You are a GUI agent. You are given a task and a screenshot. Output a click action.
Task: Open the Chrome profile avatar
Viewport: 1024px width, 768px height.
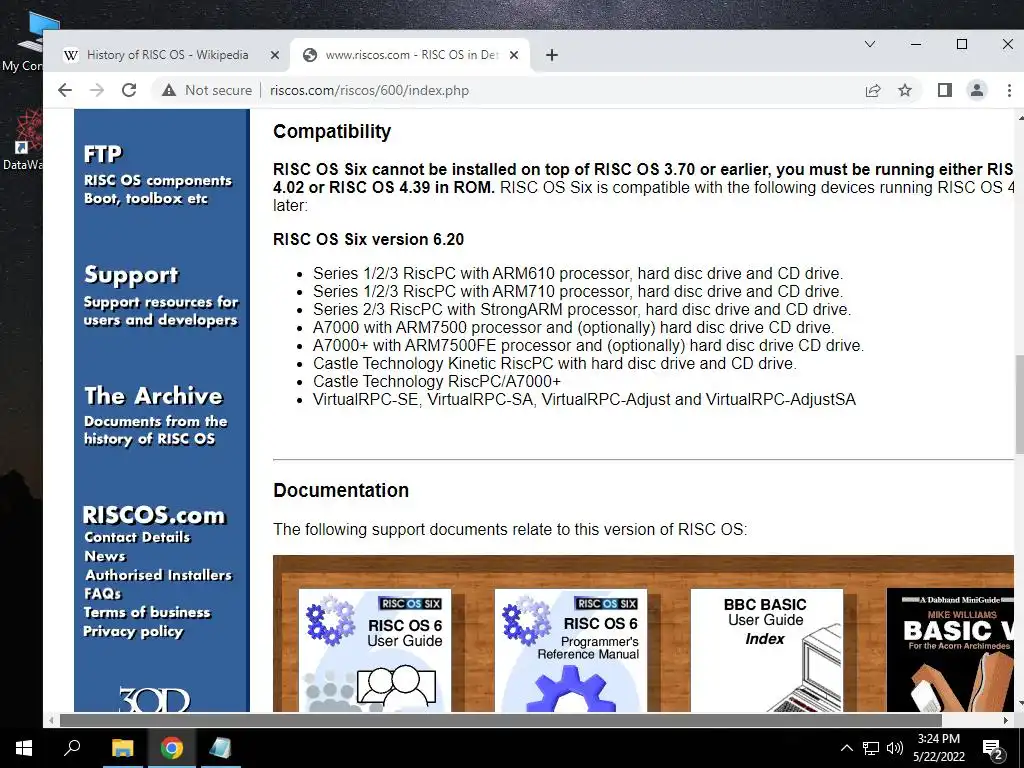click(976, 90)
